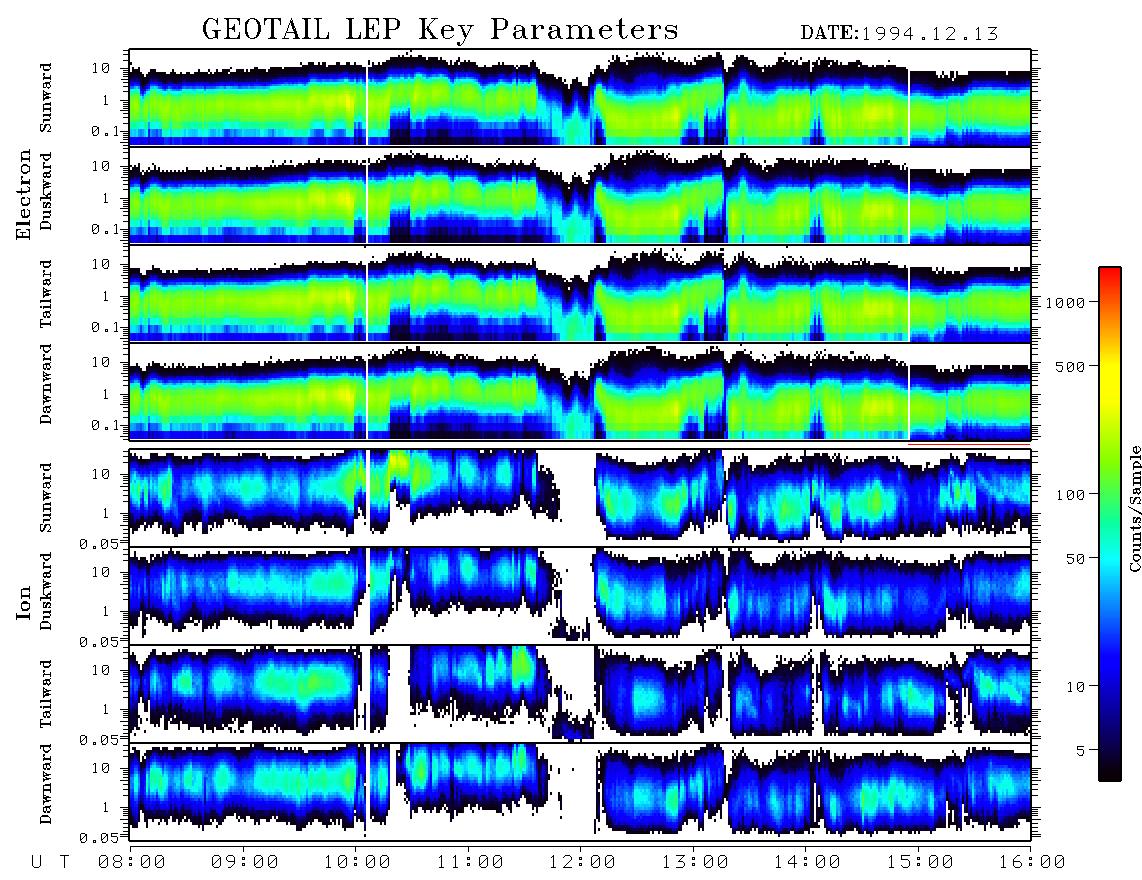The image size is (1142, 880).
Task: Click the Ion Sunward axis label
Action: [x=46, y=497]
